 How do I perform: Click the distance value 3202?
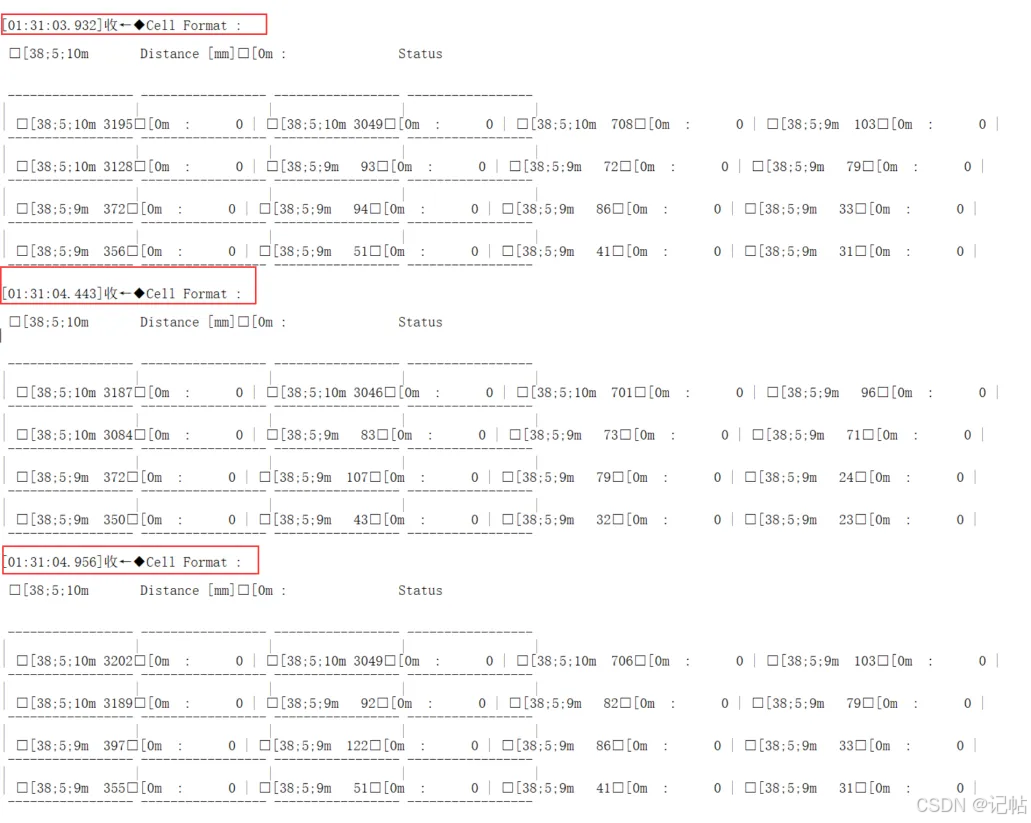point(118,661)
